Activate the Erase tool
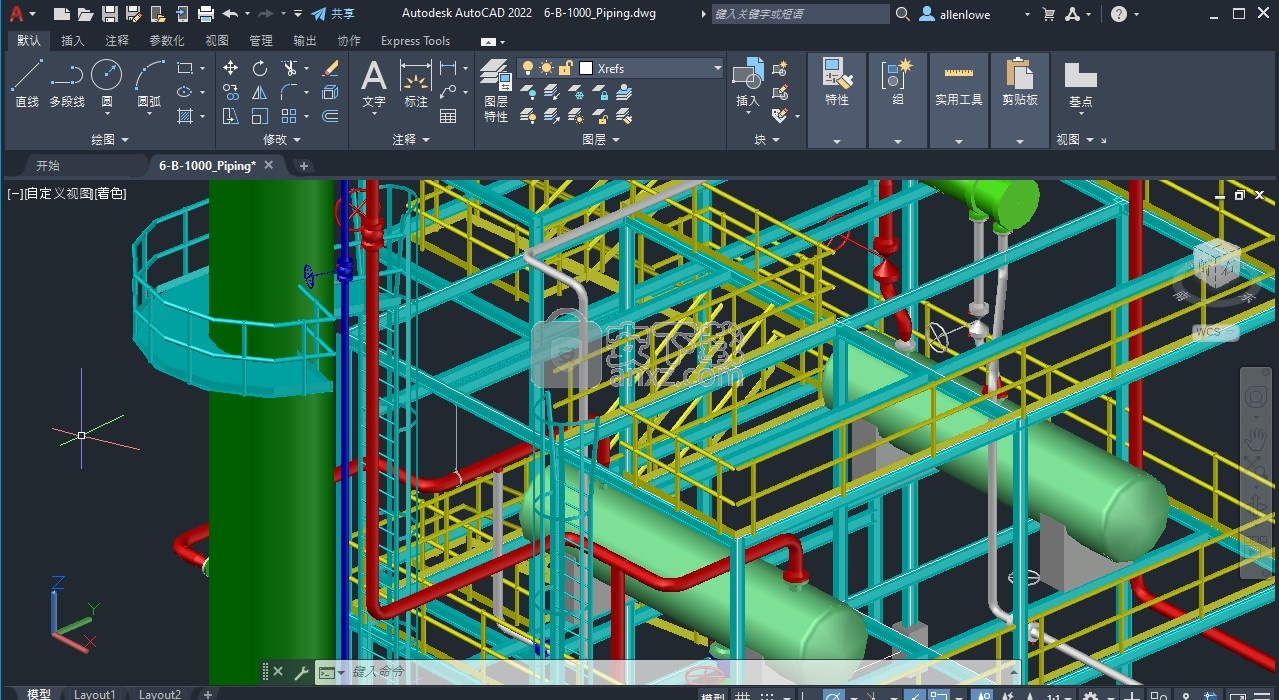1279x700 pixels. (331, 68)
